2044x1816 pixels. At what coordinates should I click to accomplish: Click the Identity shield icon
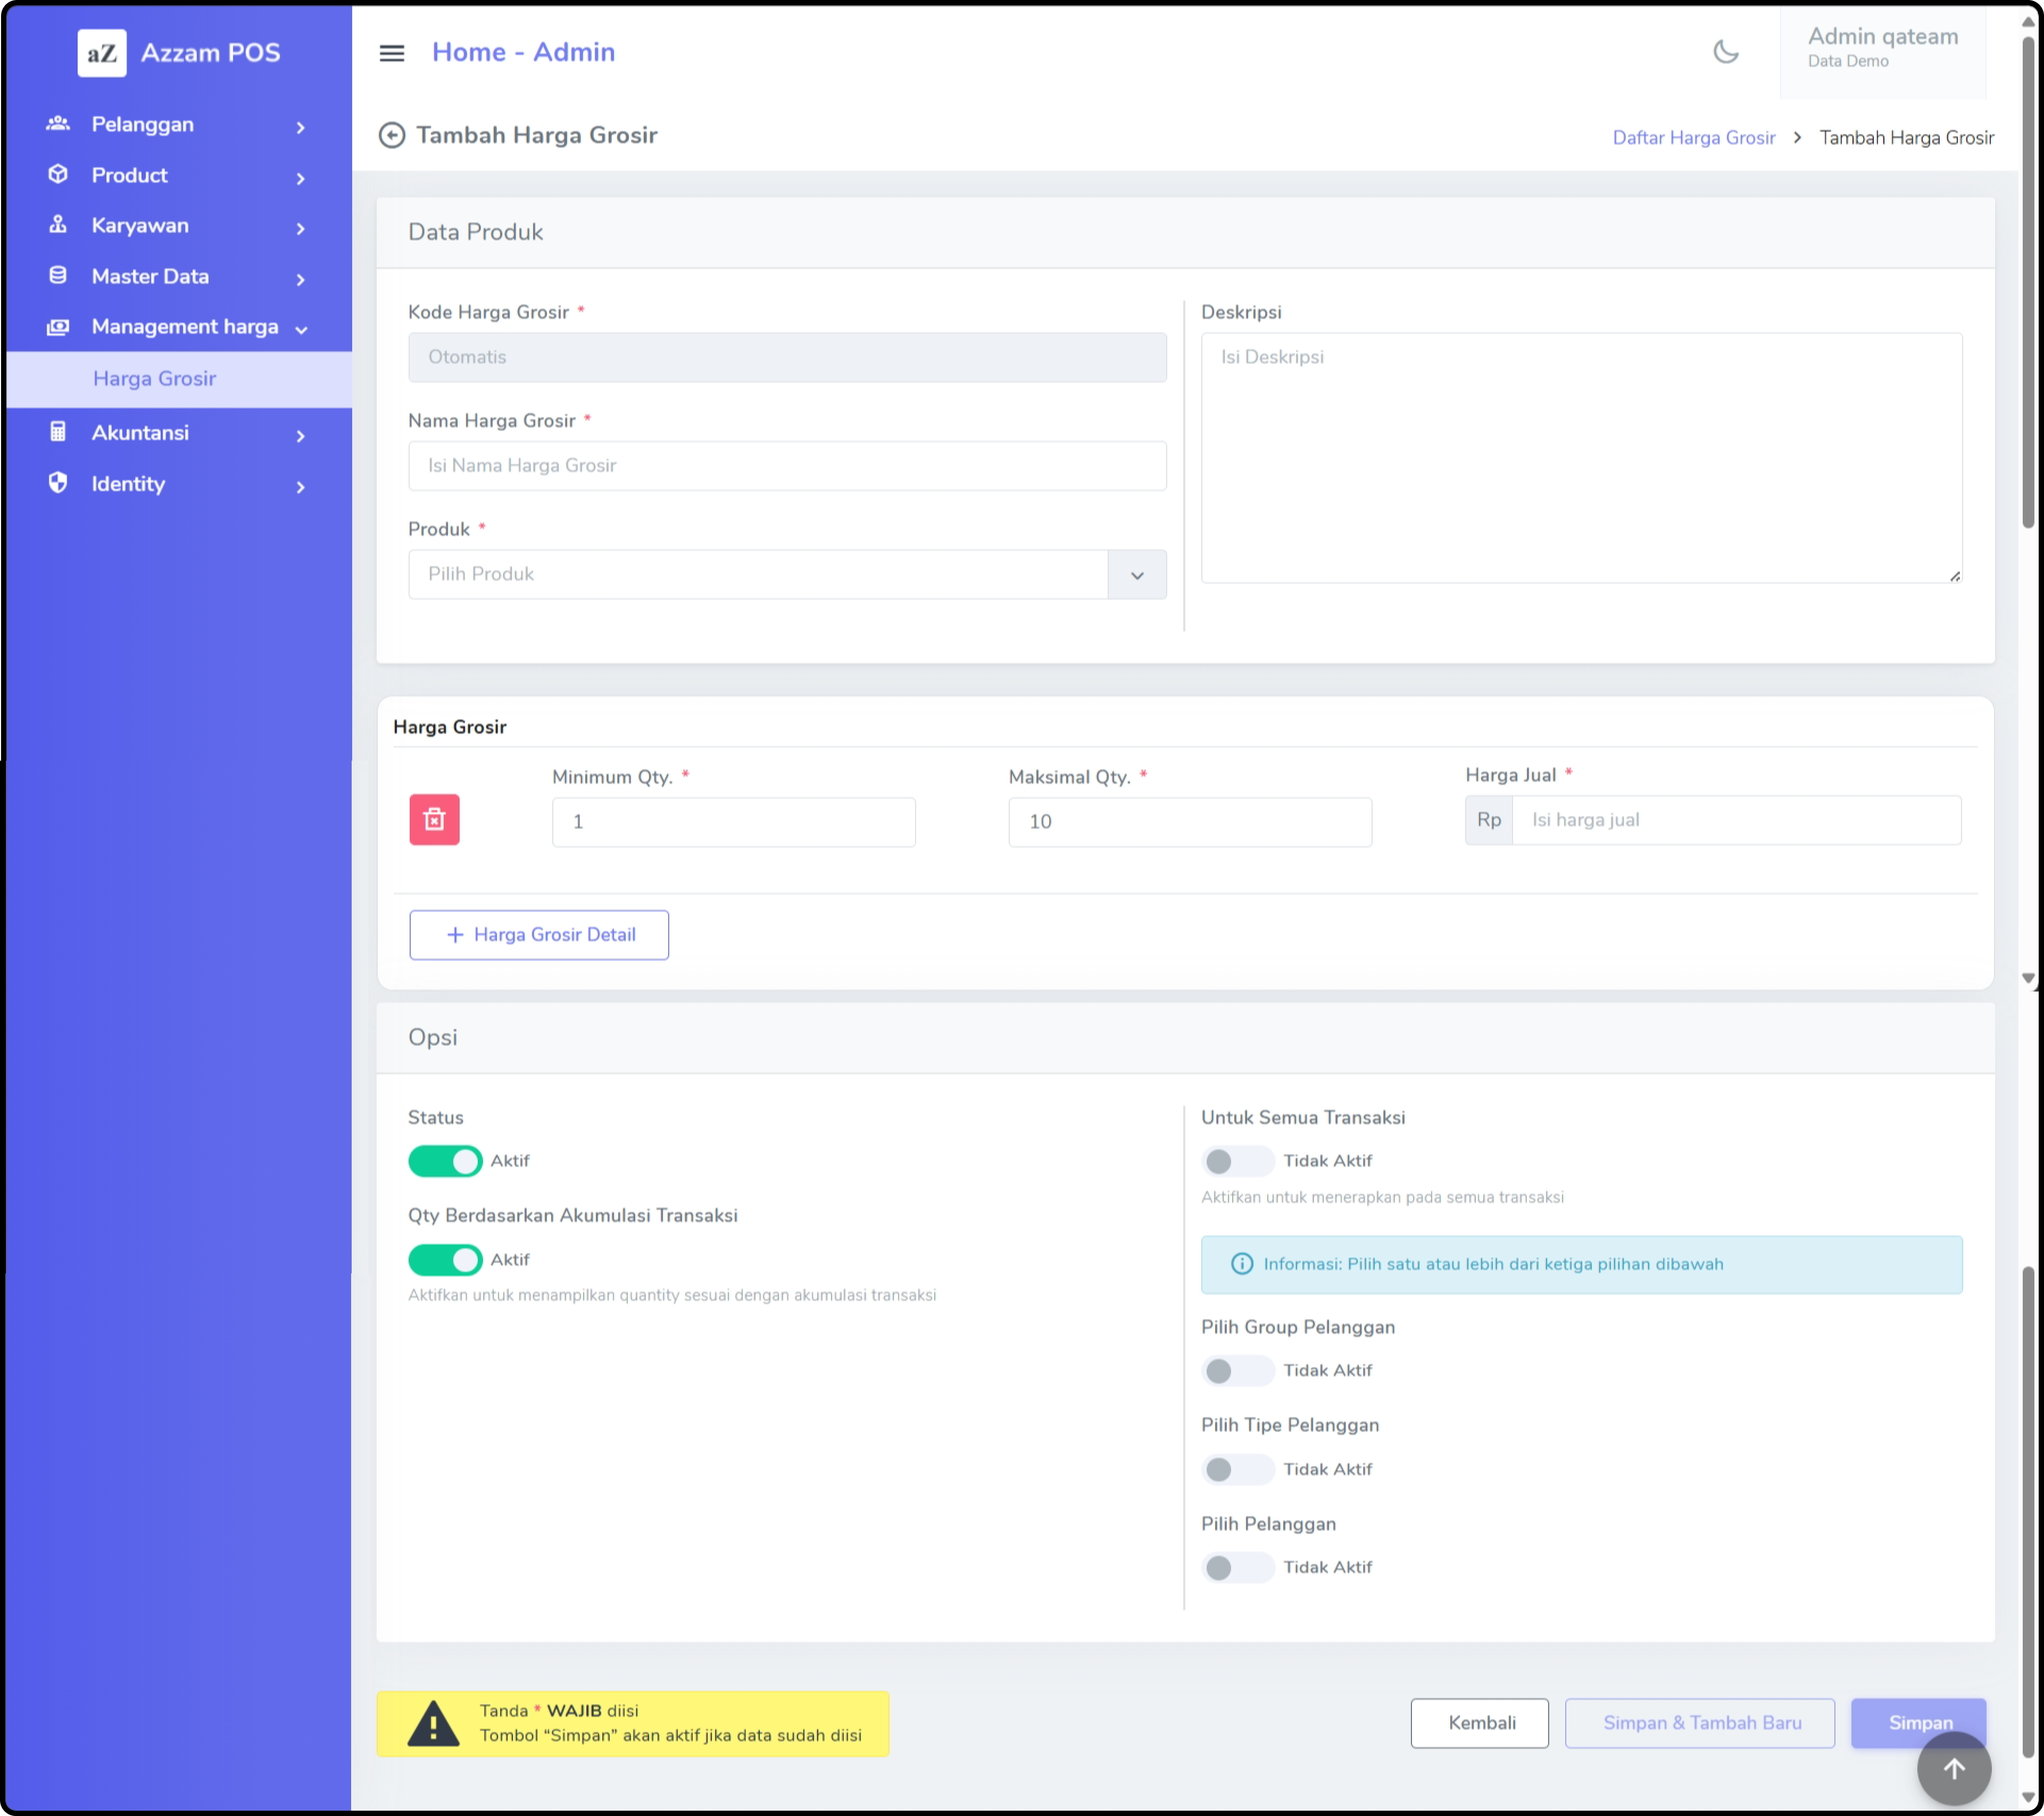click(58, 483)
